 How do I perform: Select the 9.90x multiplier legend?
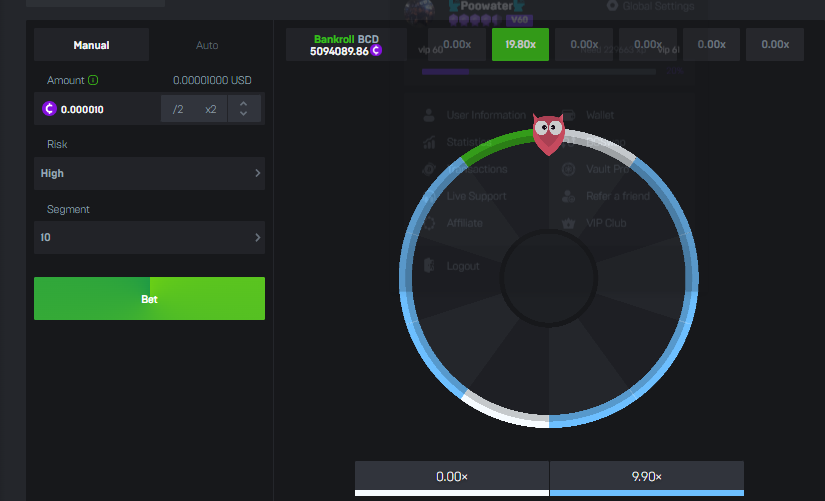pos(646,477)
